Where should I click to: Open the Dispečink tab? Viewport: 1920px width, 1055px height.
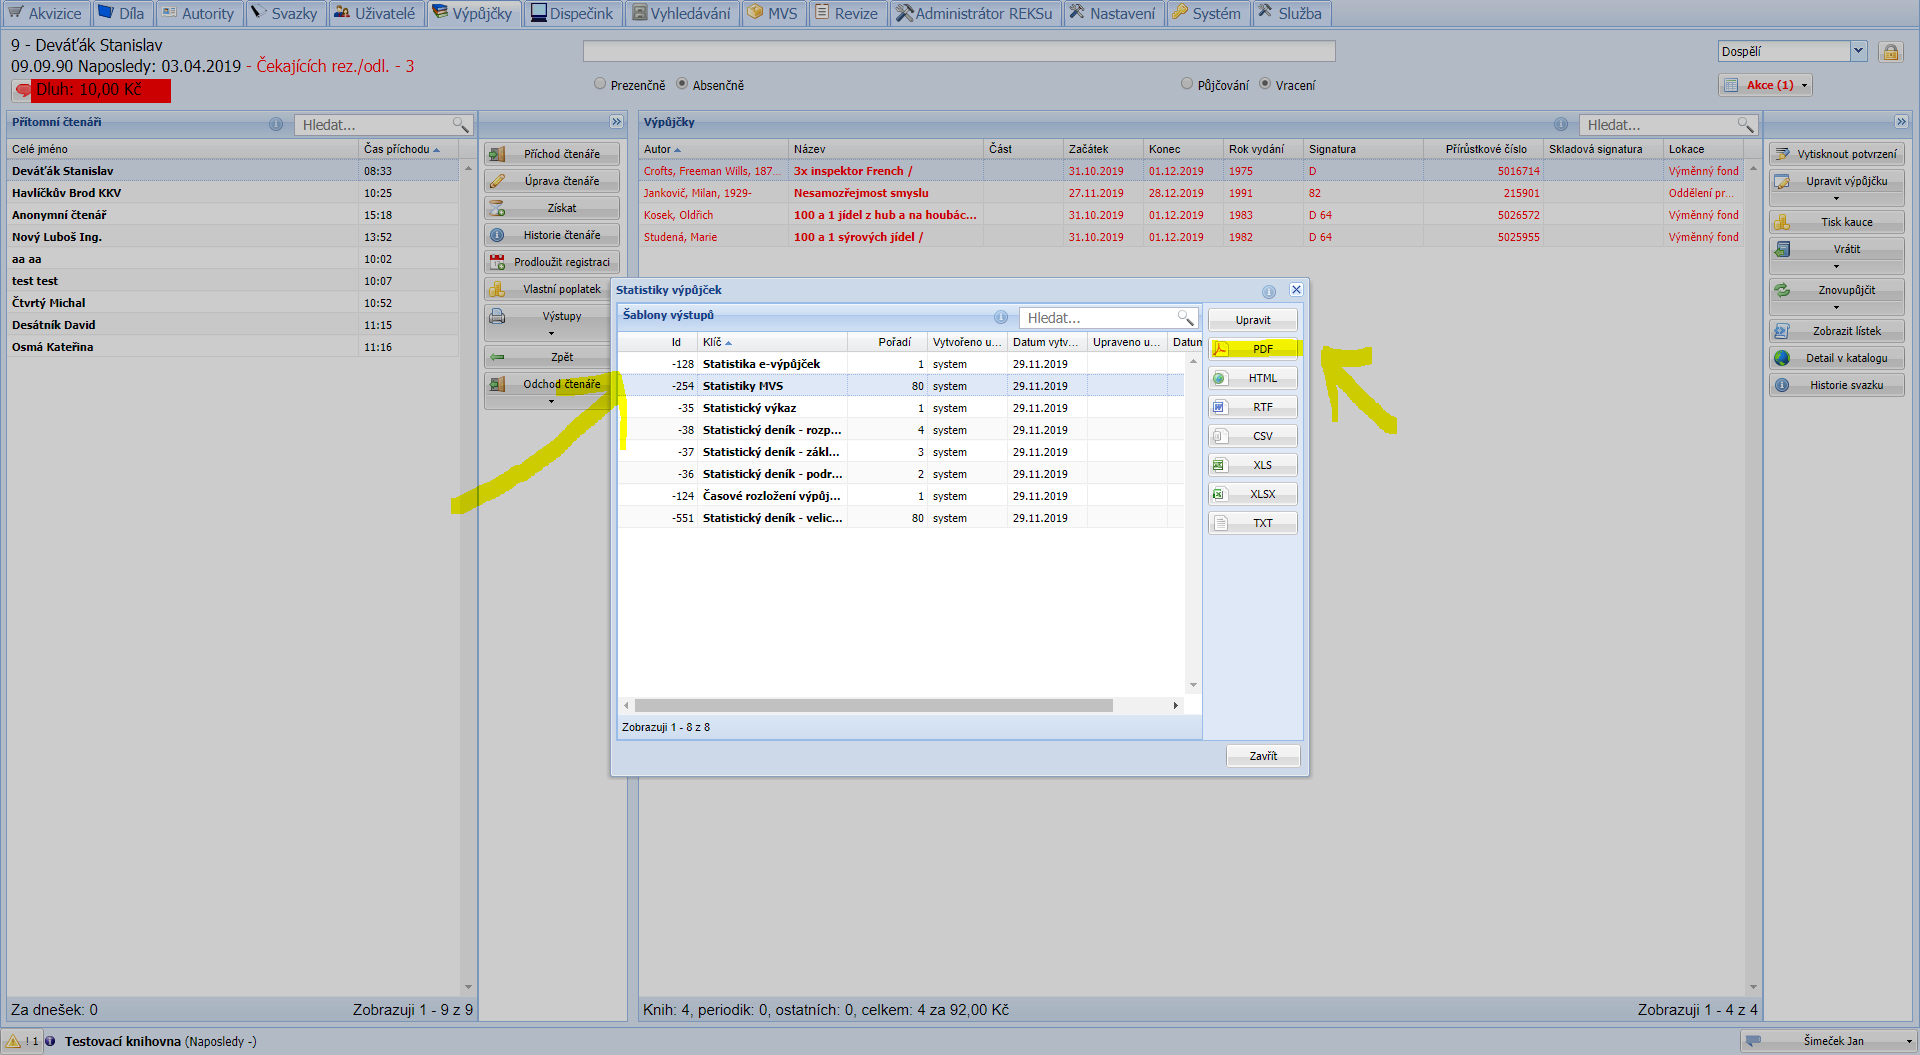571,14
